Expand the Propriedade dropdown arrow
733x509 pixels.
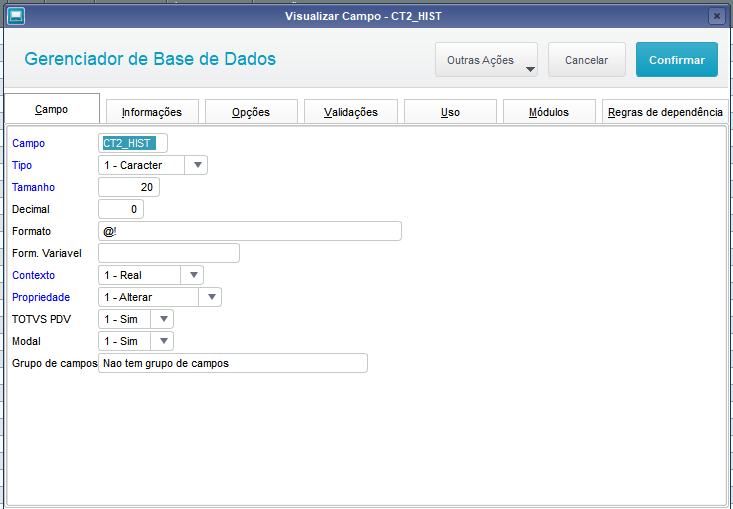(x=211, y=297)
